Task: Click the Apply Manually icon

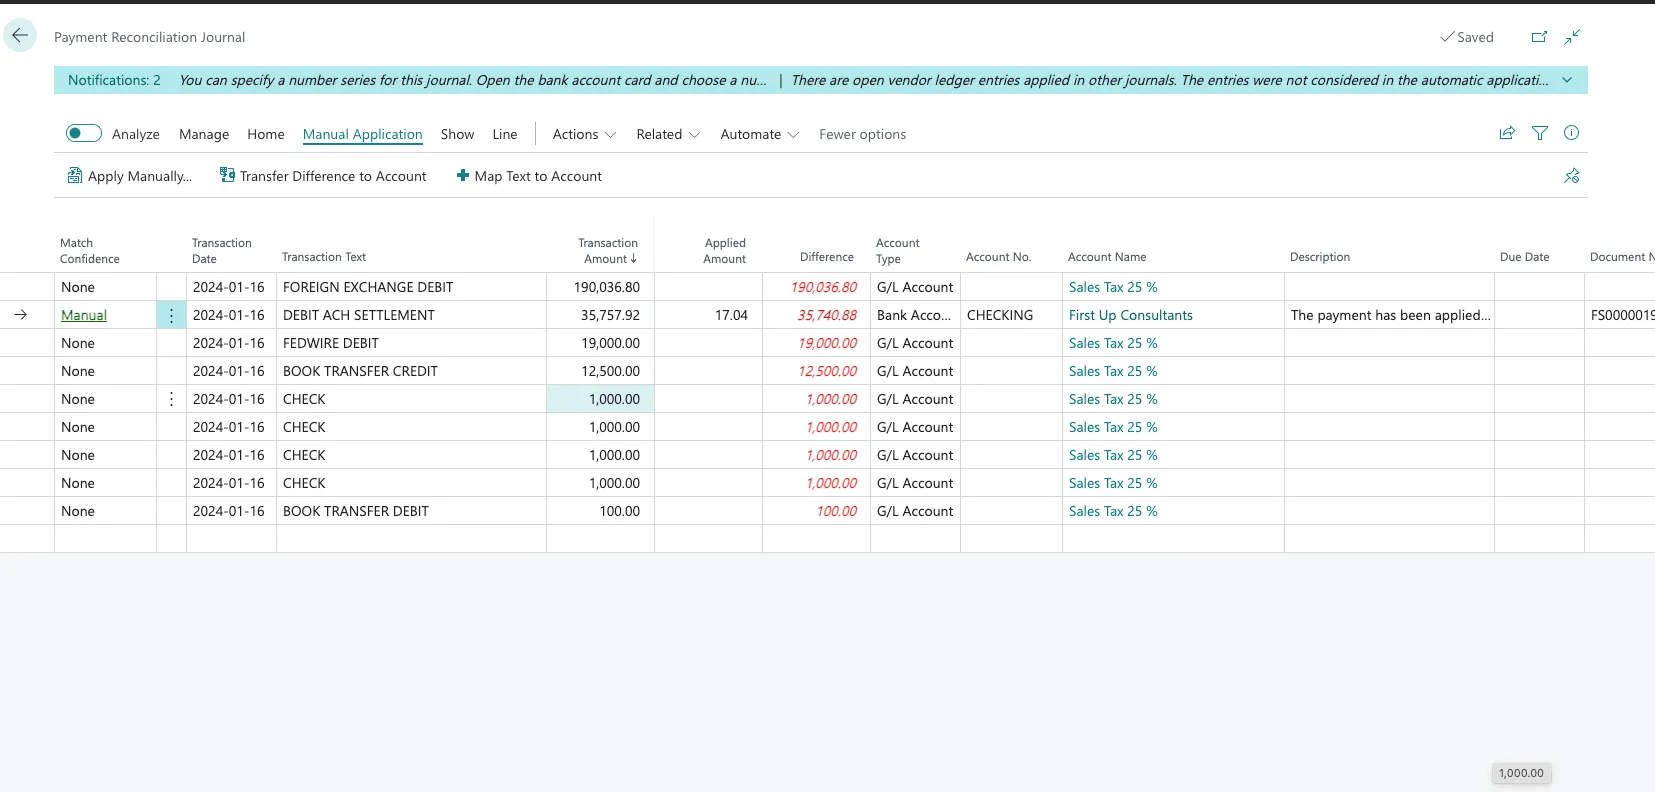Action: pyautogui.click(x=74, y=176)
